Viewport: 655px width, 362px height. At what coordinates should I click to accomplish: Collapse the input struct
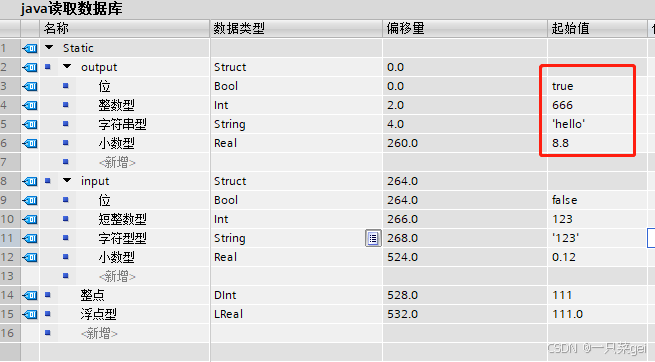coord(67,180)
